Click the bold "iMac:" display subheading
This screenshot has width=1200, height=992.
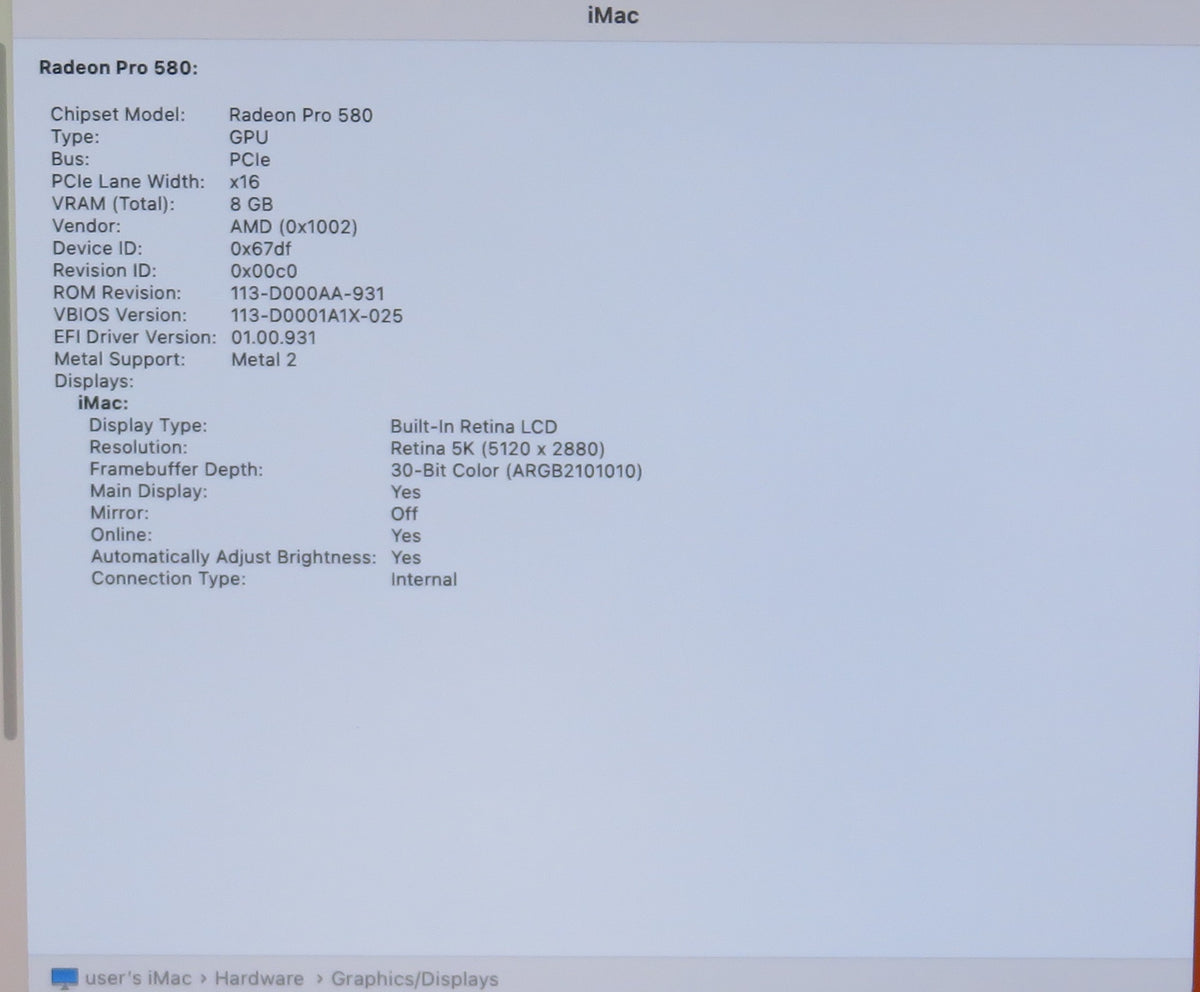pyautogui.click(x=103, y=404)
